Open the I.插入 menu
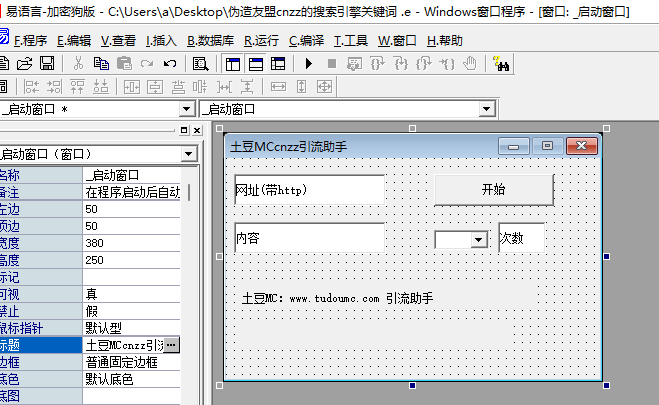The height and width of the screenshot is (405, 659). pos(161,41)
